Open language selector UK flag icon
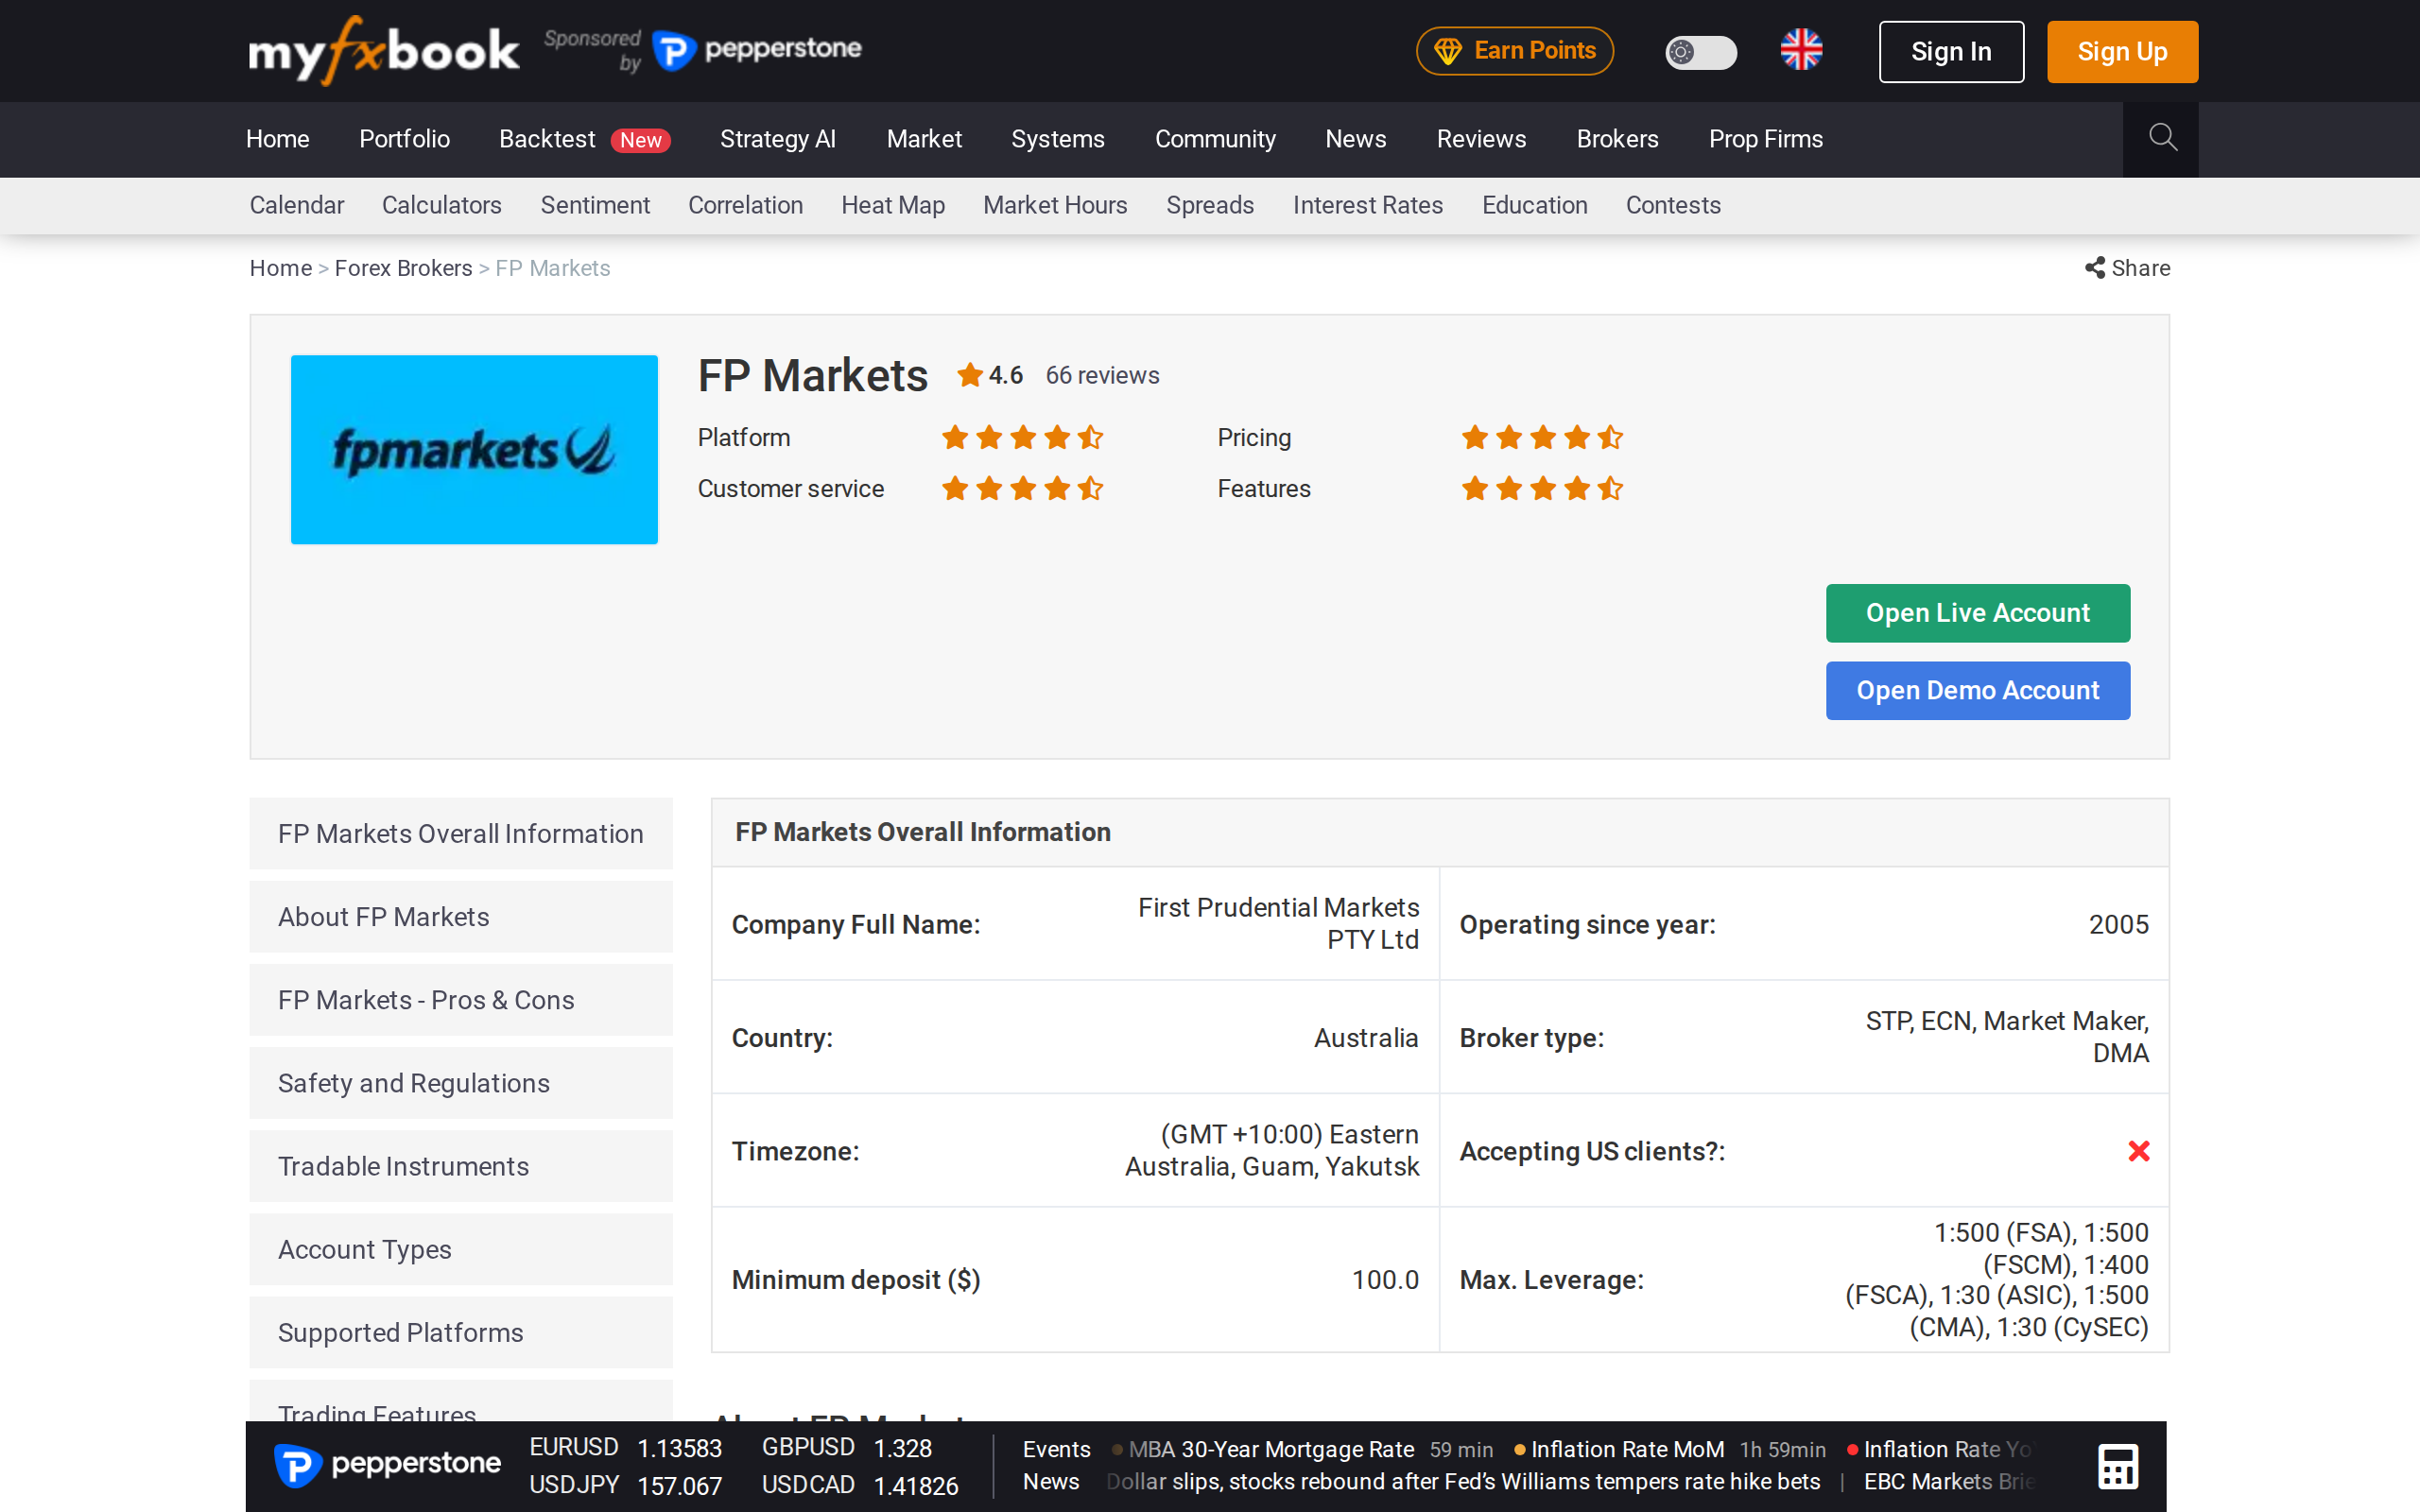 point(1801,50)
